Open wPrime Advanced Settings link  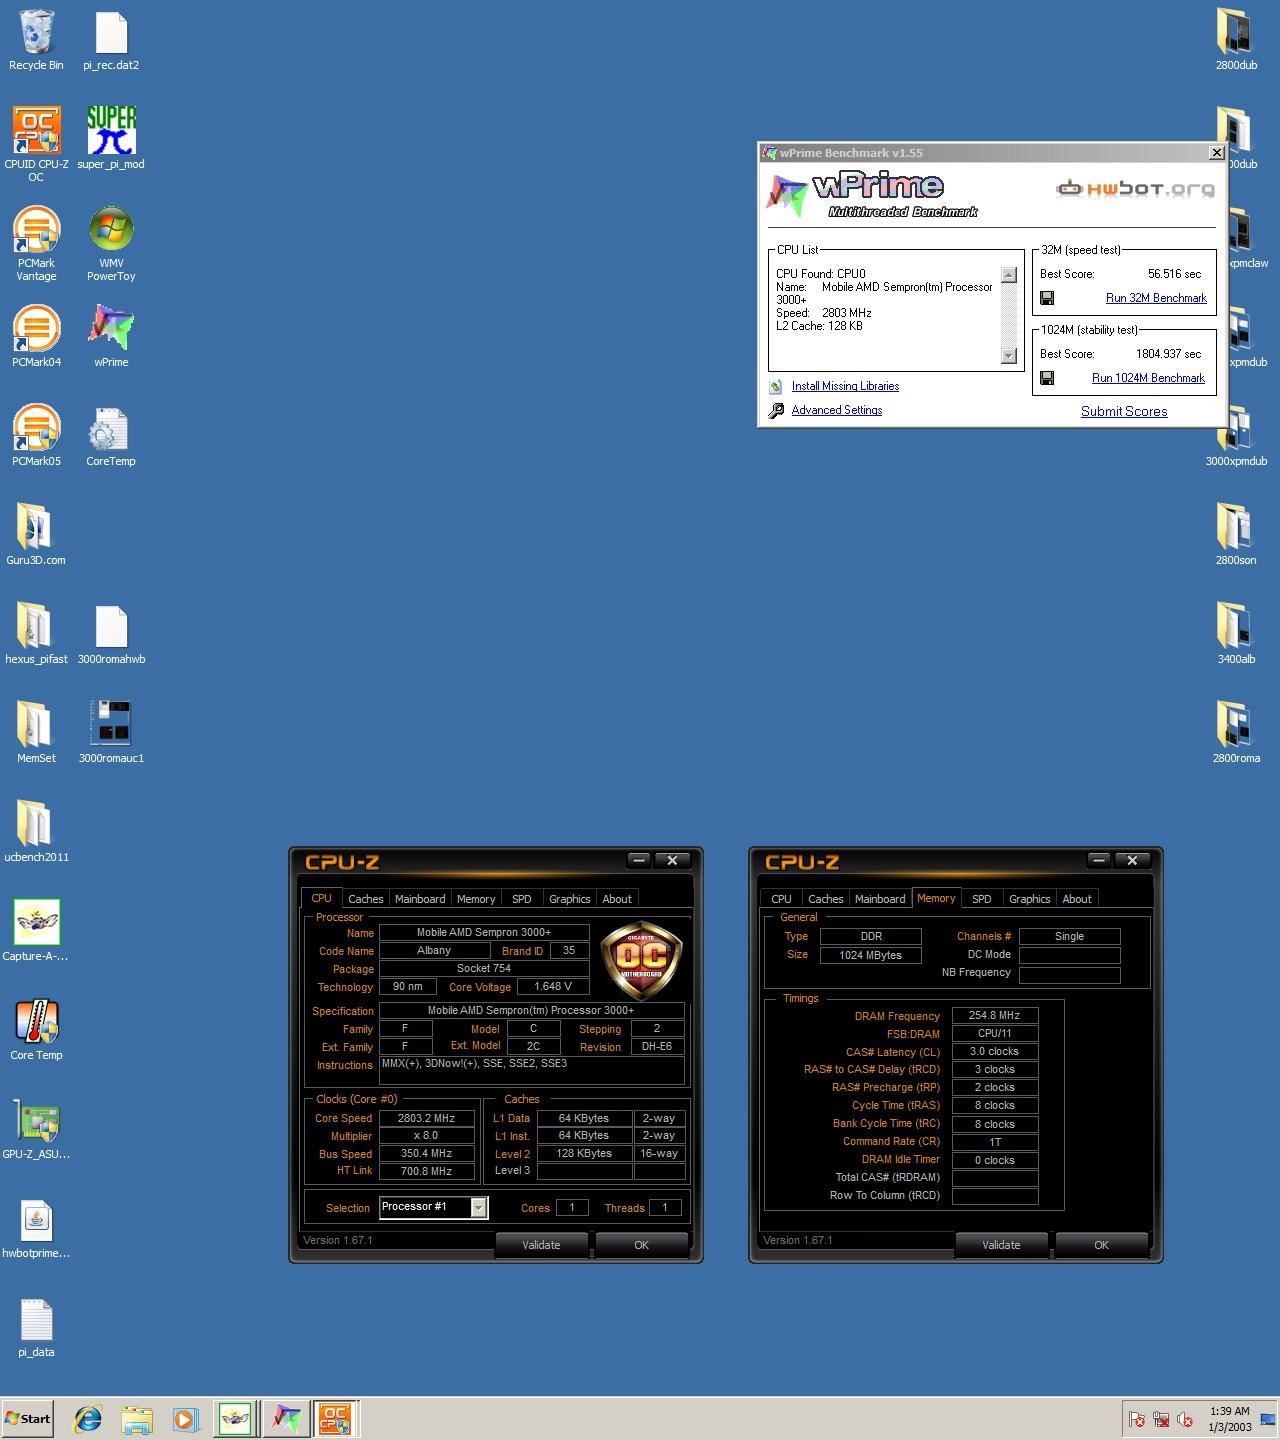[837, 410]
